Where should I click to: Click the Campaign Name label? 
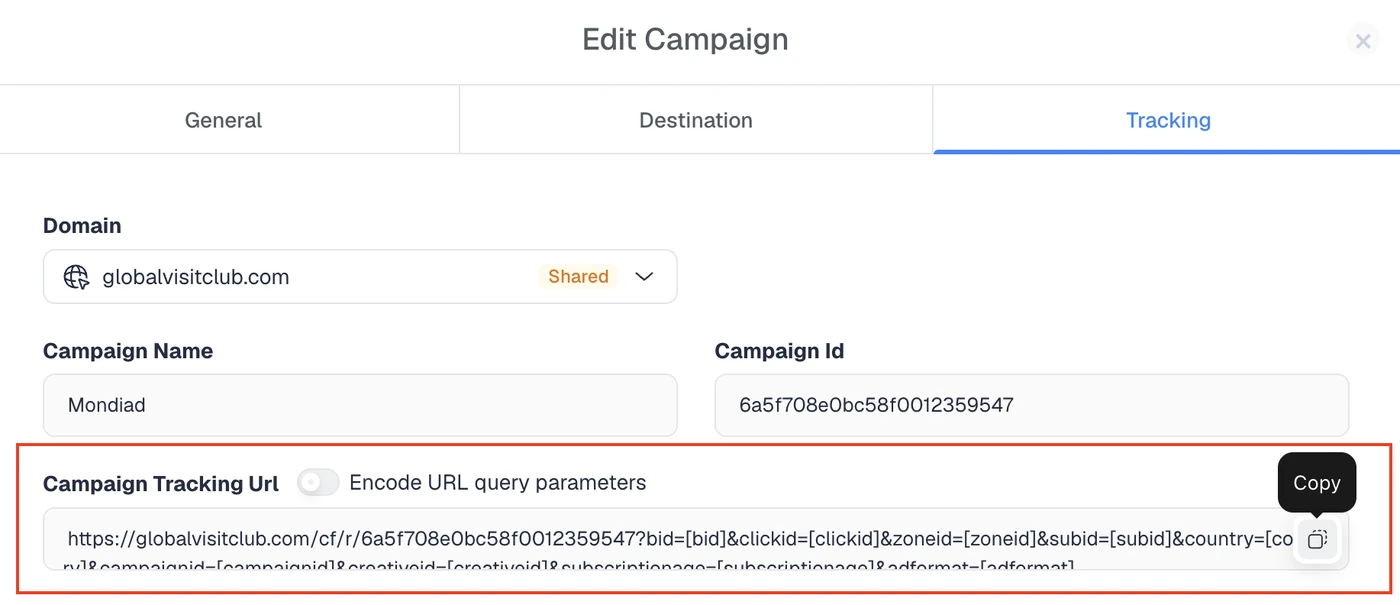click(x=128, y=351)
